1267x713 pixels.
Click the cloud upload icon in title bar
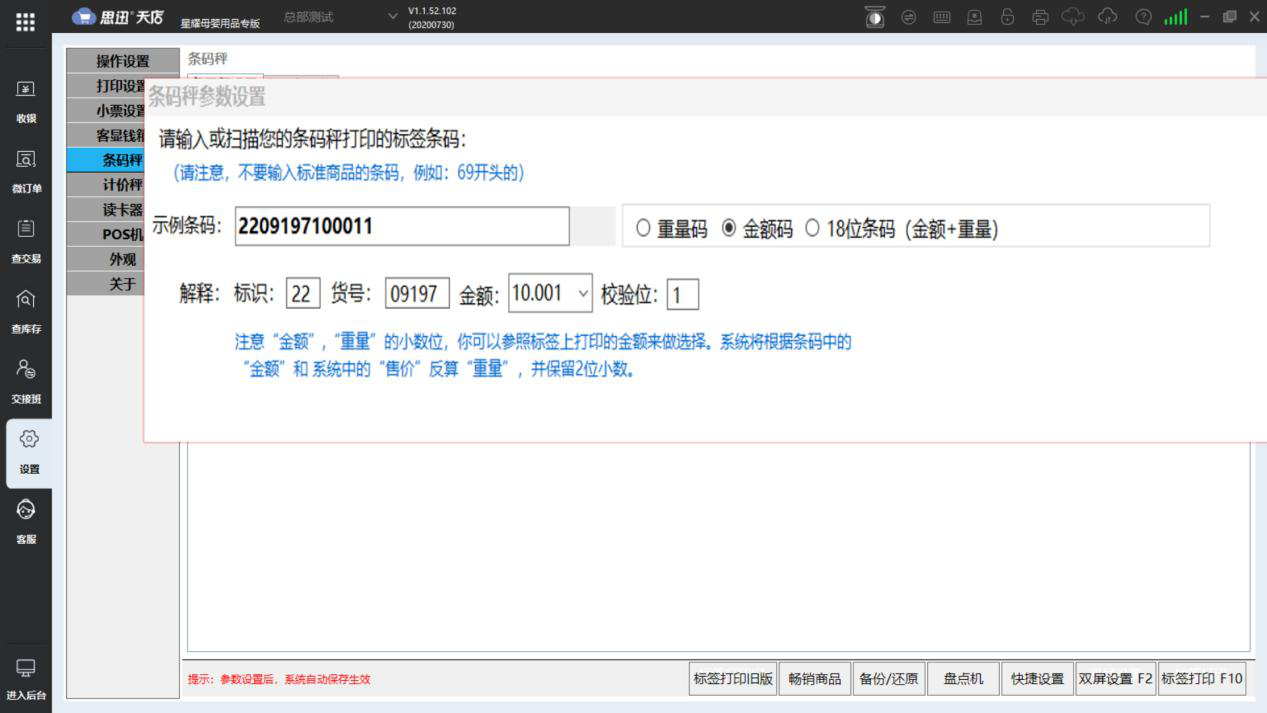(1108, 17)
